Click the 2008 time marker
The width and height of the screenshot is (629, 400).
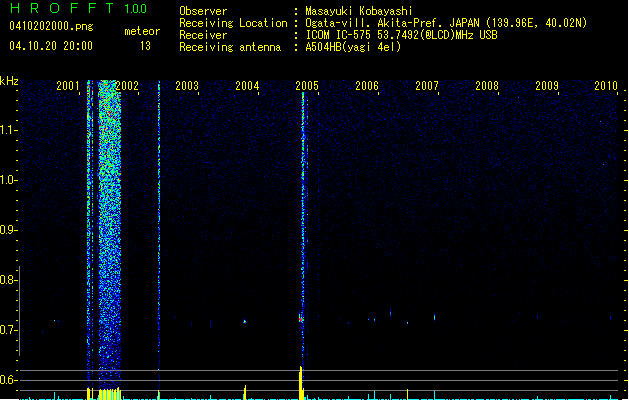487,86
